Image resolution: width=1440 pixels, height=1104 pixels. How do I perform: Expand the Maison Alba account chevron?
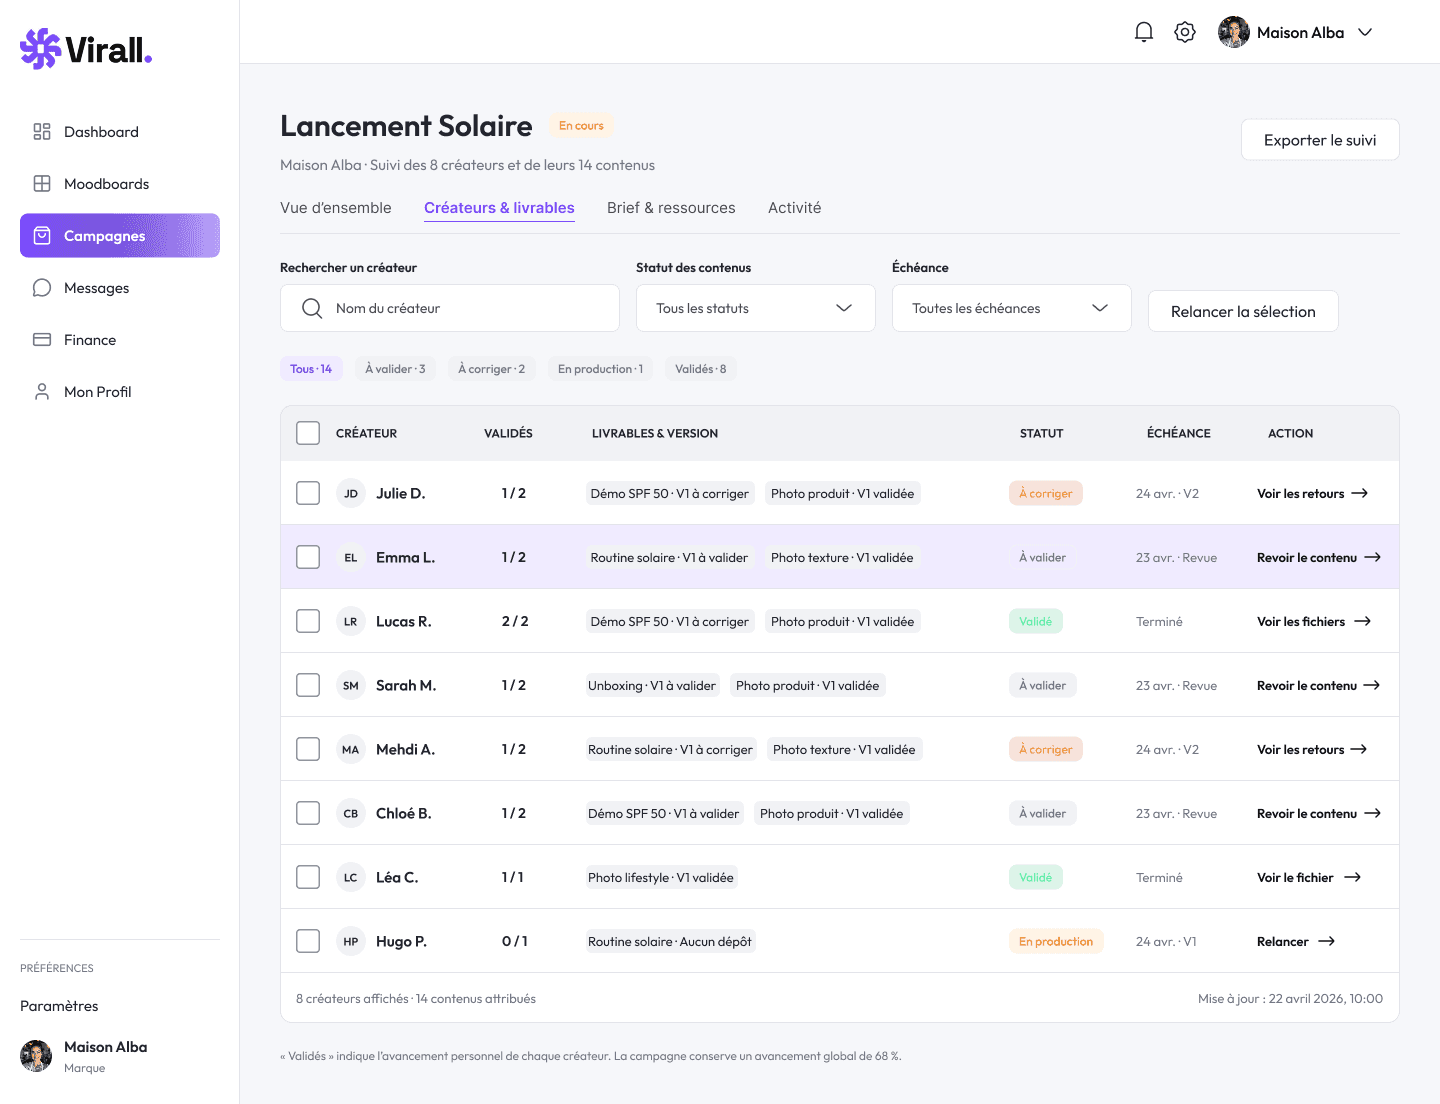(1365, 32)
